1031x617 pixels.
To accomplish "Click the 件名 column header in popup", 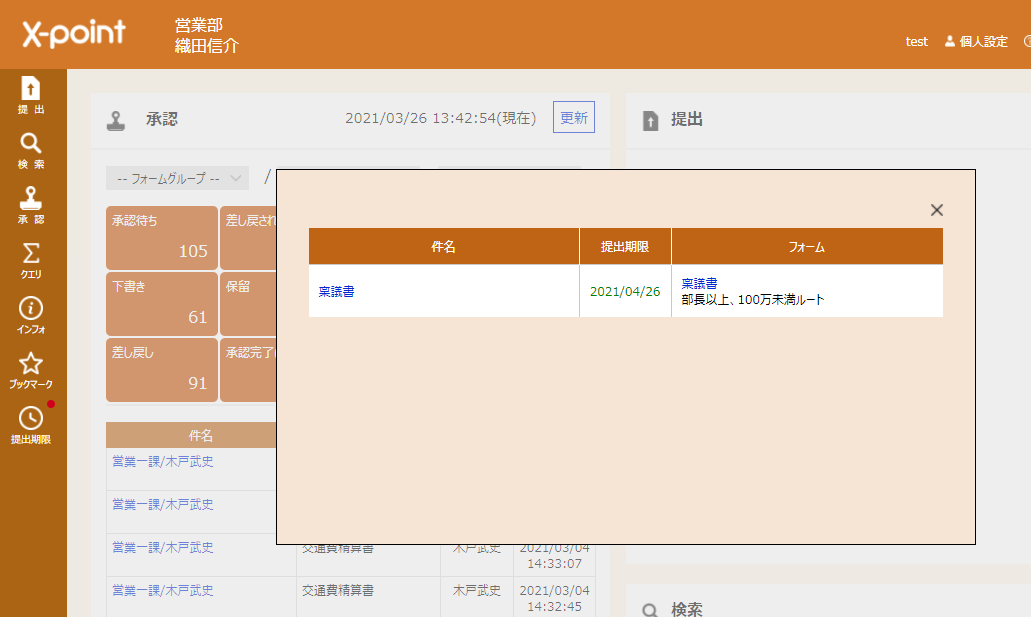I will pyautogui.click(x=443, y=246).
